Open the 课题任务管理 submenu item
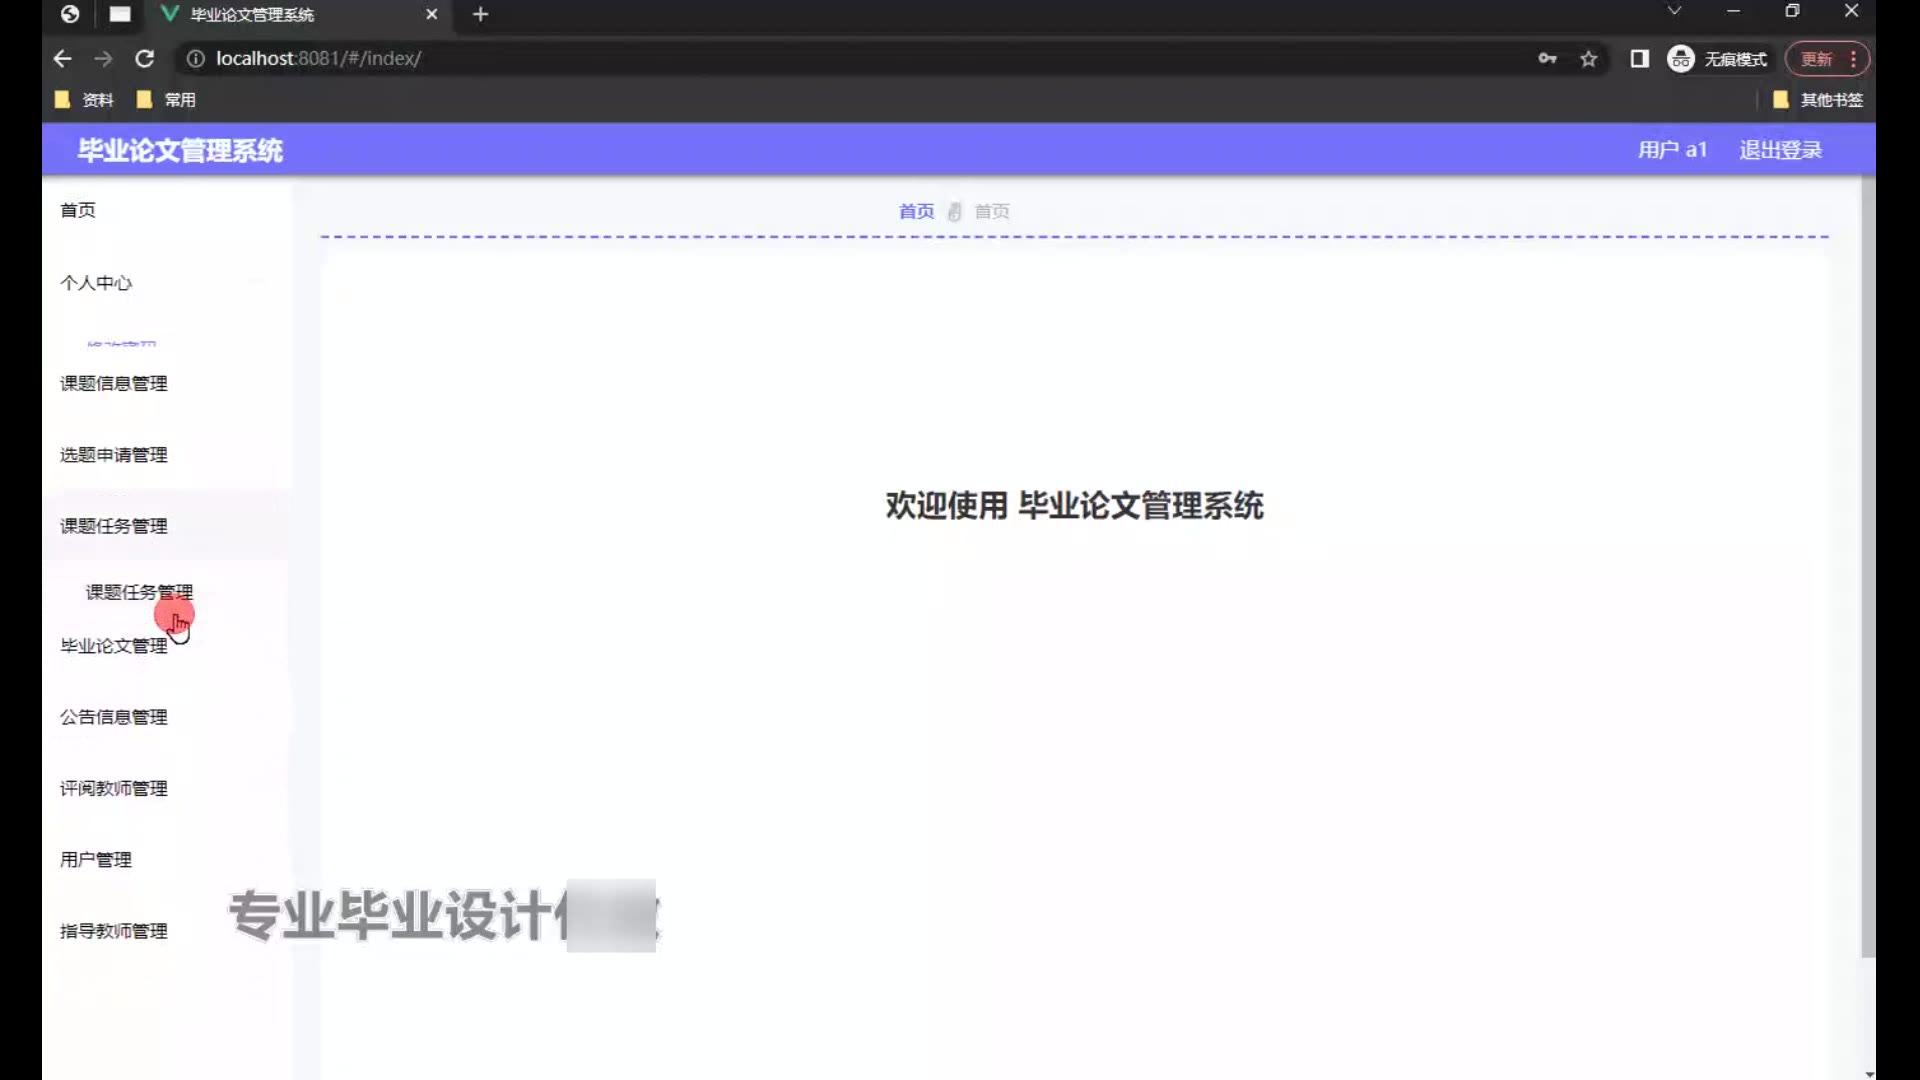 (139, 592)
